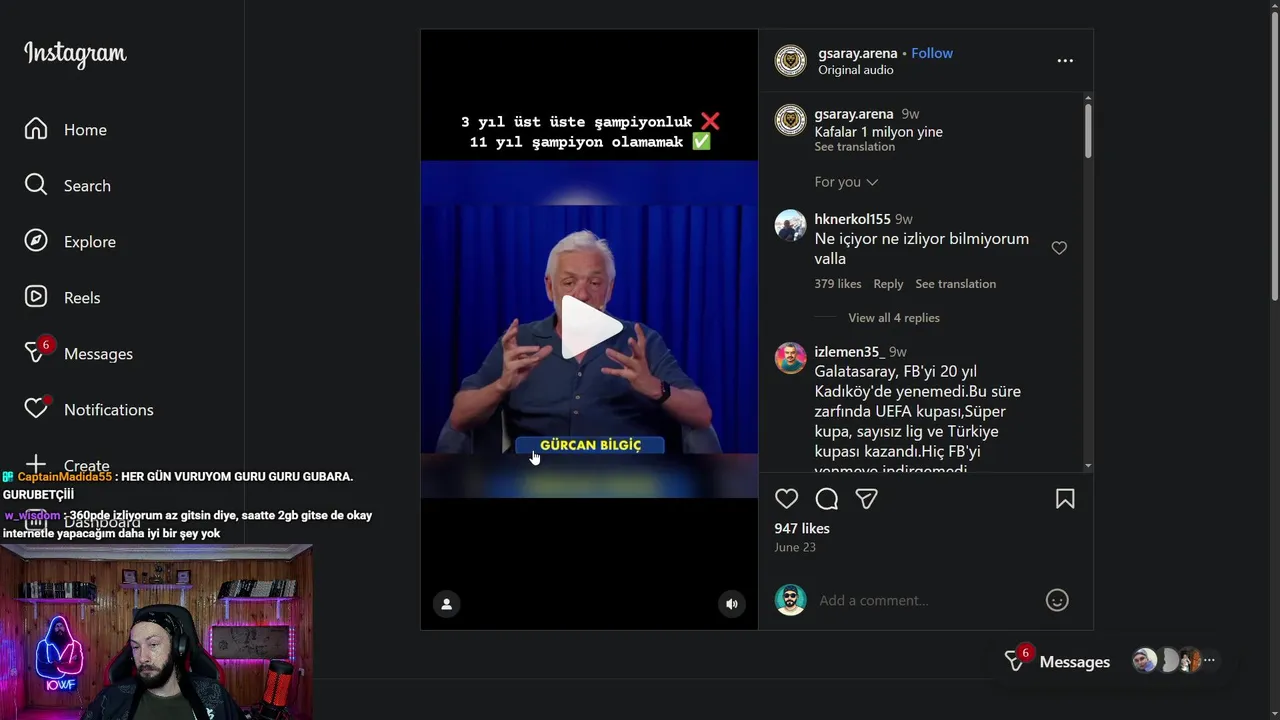
Task: Save the post with bookmark icon
Action: pos(1065,499)
